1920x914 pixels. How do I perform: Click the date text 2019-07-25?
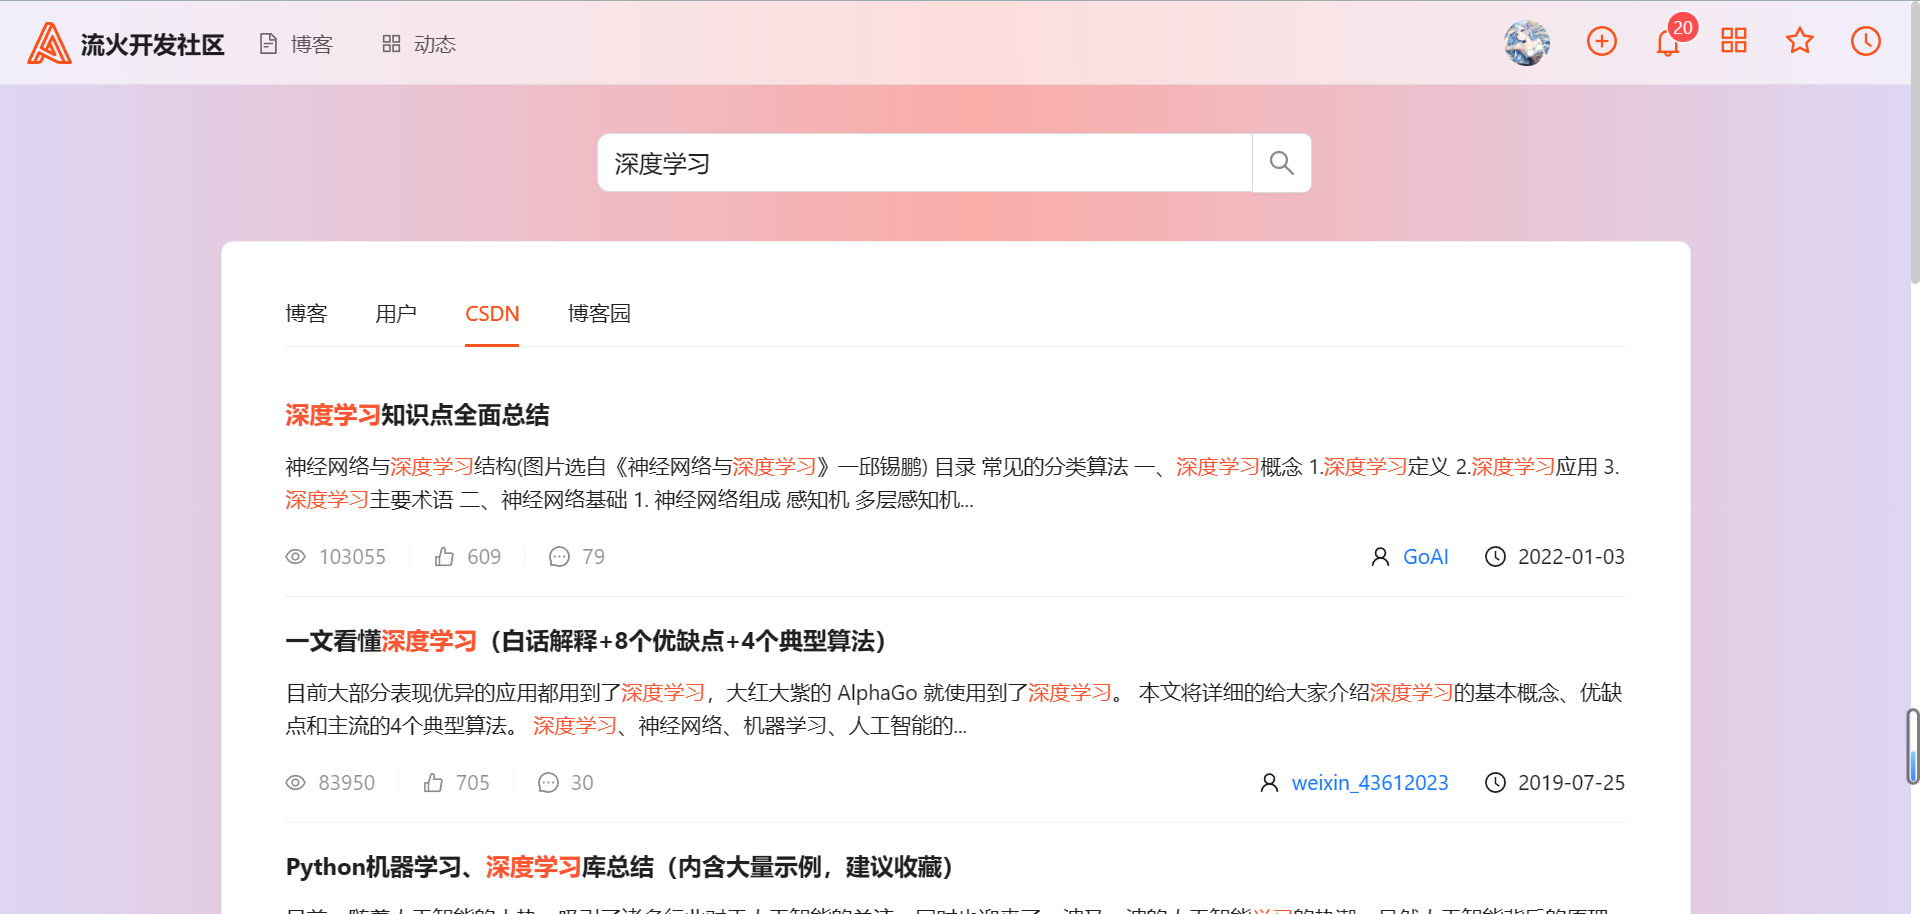point(1571,783)
